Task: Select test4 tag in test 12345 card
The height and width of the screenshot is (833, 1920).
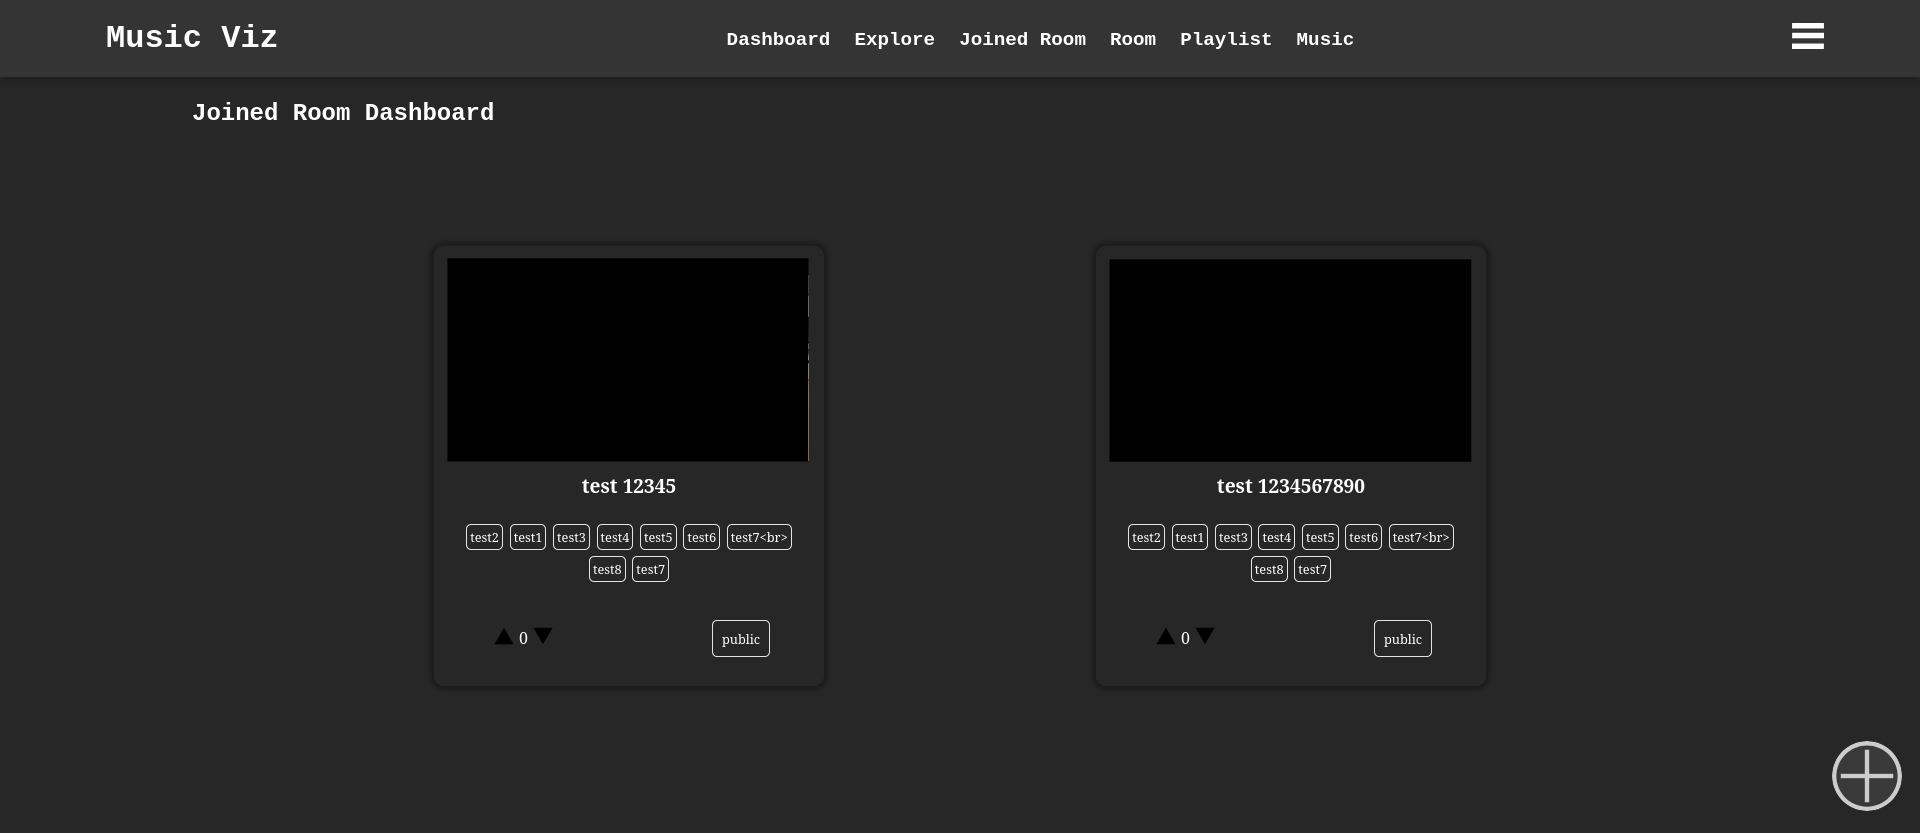Action: (x=615, y=537)
